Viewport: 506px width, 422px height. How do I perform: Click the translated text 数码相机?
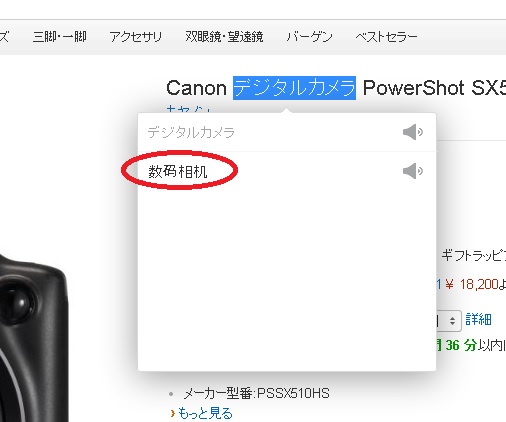pyautogui.click(x=178, y=172)
